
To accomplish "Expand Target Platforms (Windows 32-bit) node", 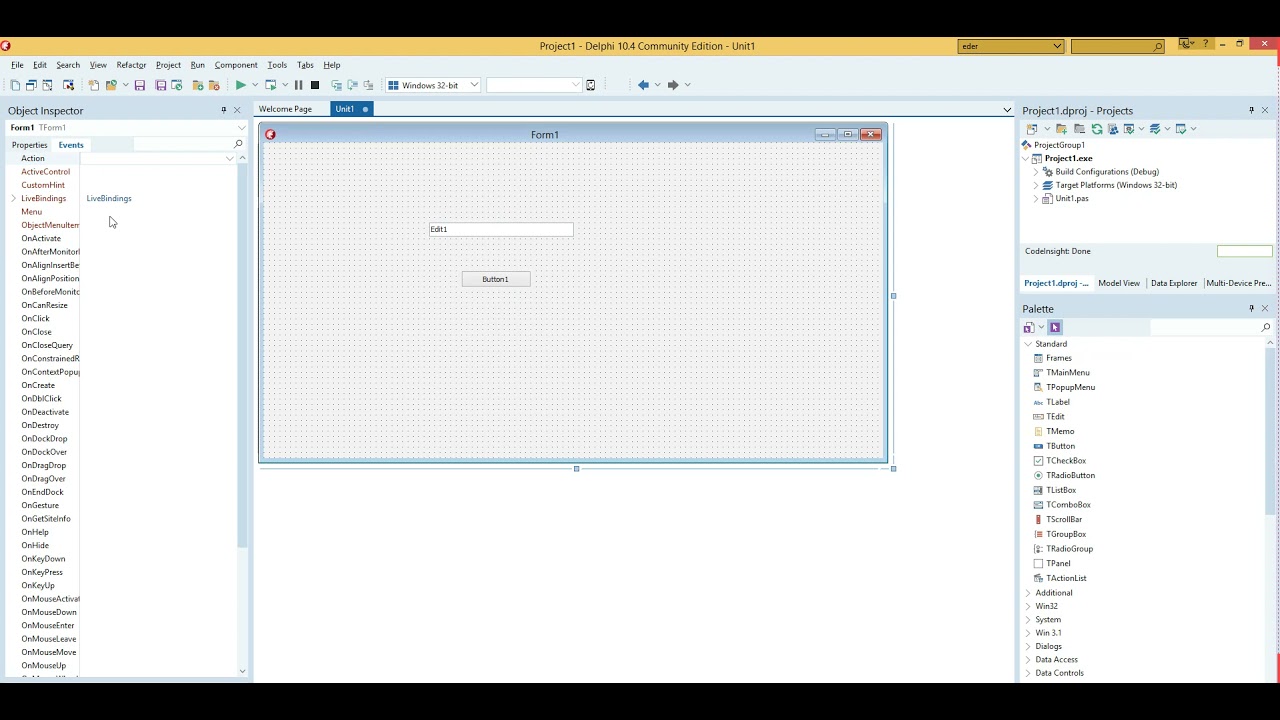I will [x=1036, y=185].
